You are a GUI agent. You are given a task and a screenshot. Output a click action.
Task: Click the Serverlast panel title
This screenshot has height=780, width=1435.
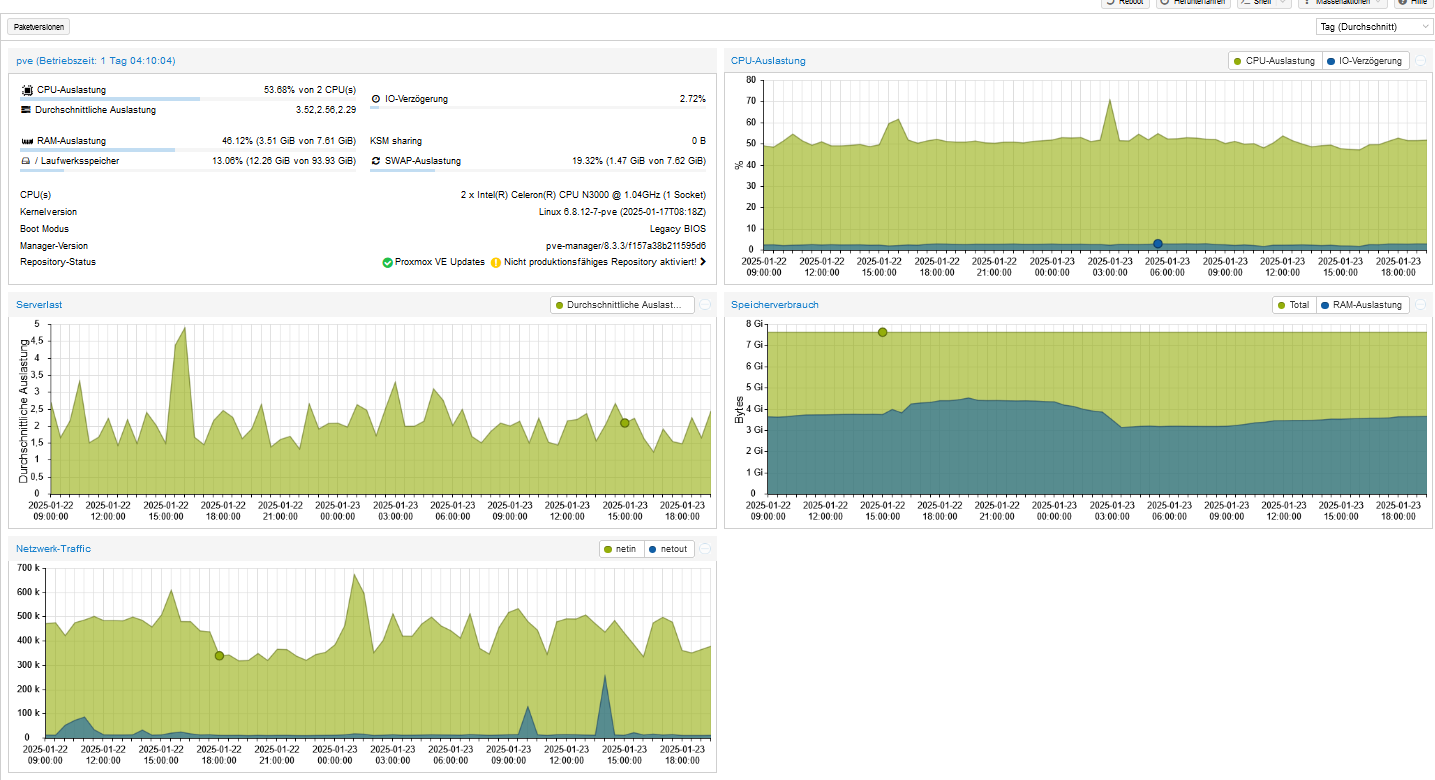[39, 304]
